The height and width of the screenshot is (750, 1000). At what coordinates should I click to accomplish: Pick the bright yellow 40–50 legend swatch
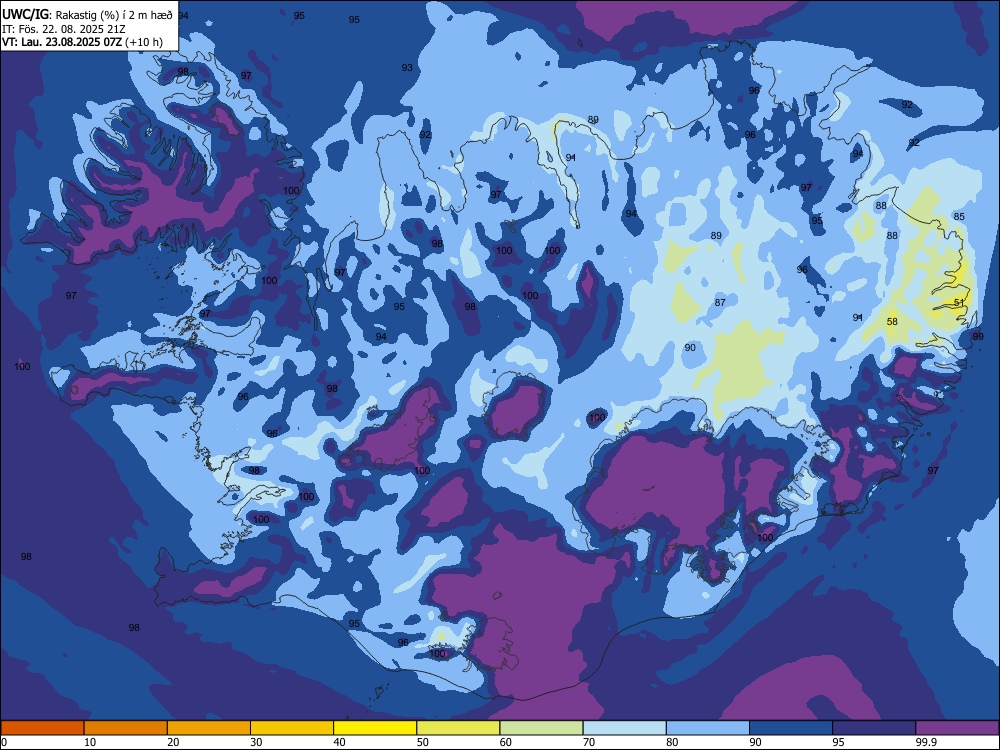tap(375, 728)
